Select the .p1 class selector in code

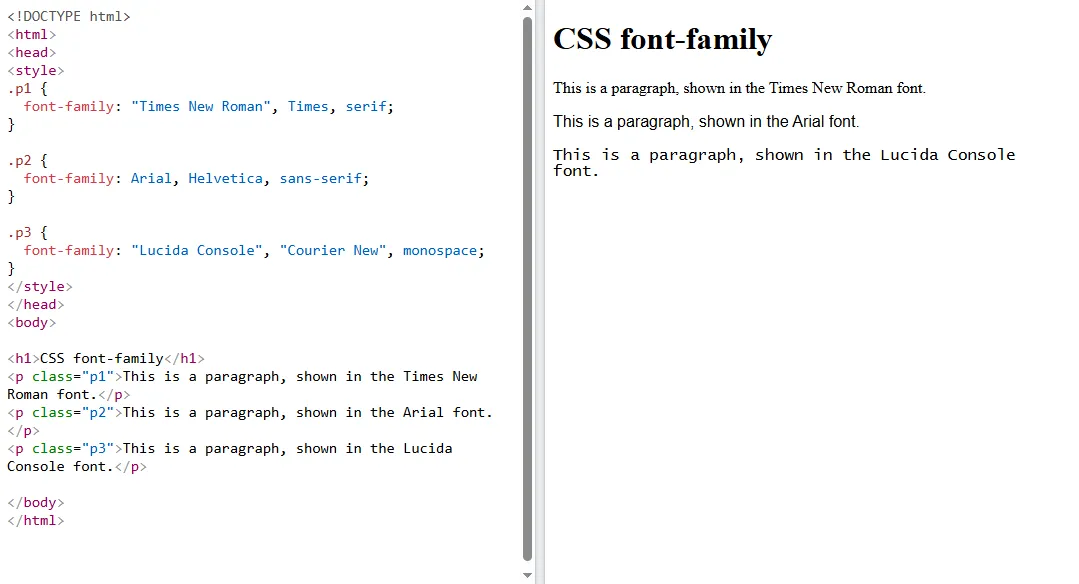[x=18, y=88]
